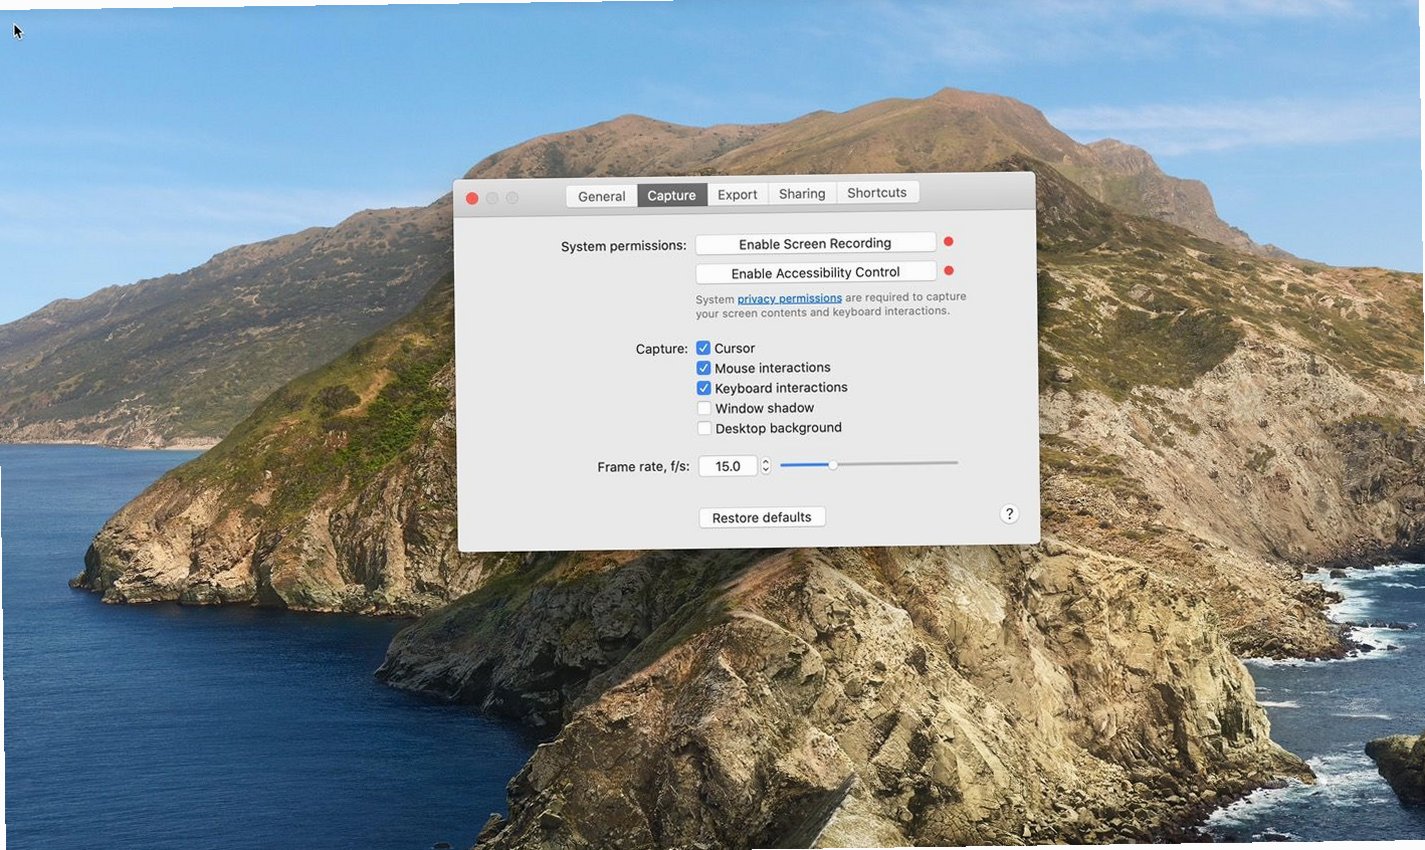Uncheck the Cursor checkbox
This screenshot has height=850, width=1425.
(x=704, y=348)
